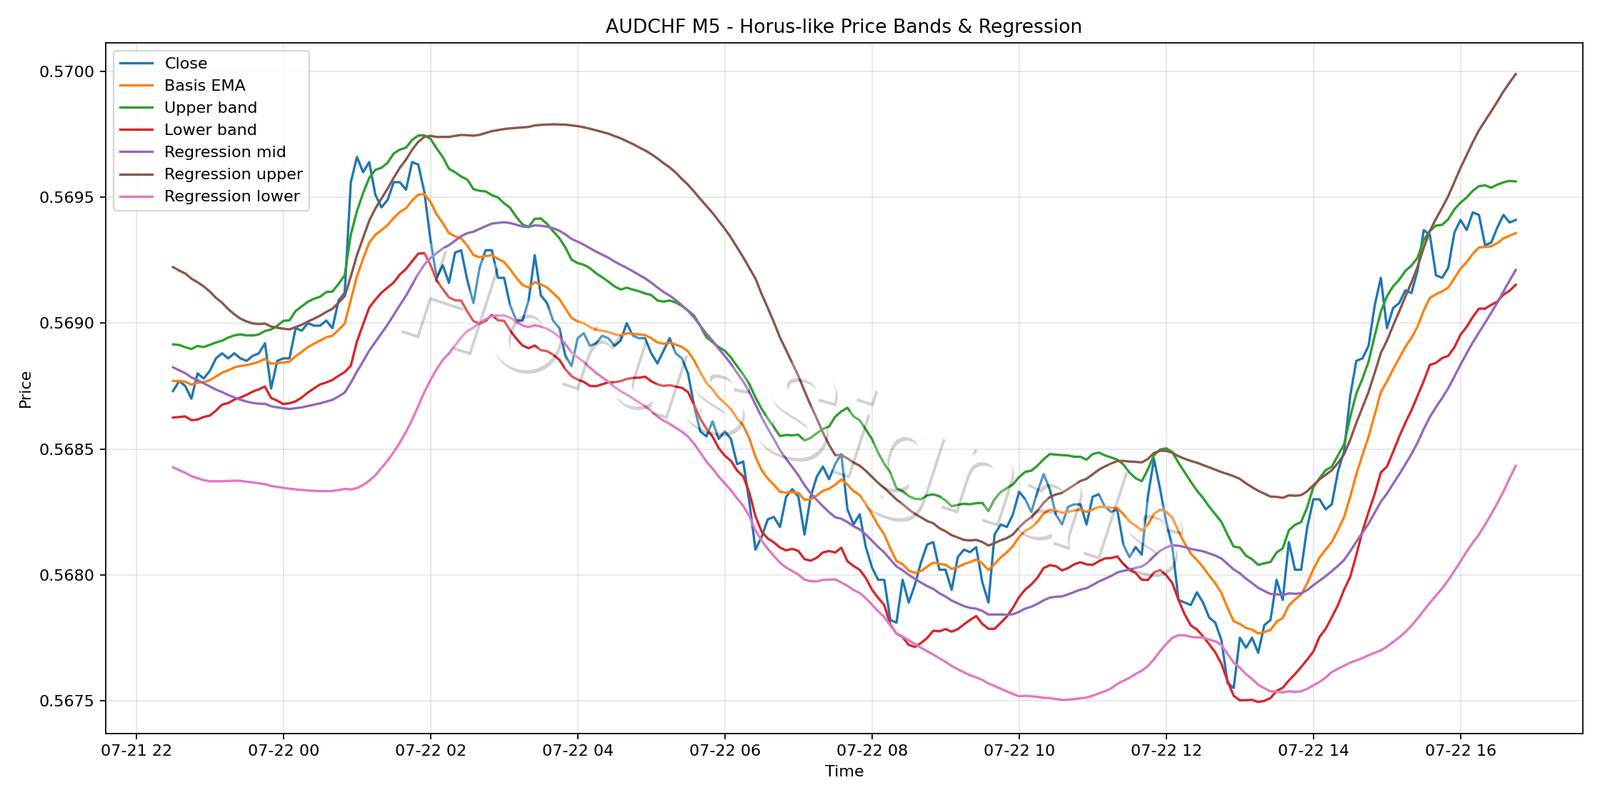The image size is (1600, 800).
Task: Click the 'Time' x-axis label
Action: (x=844, y=771)
